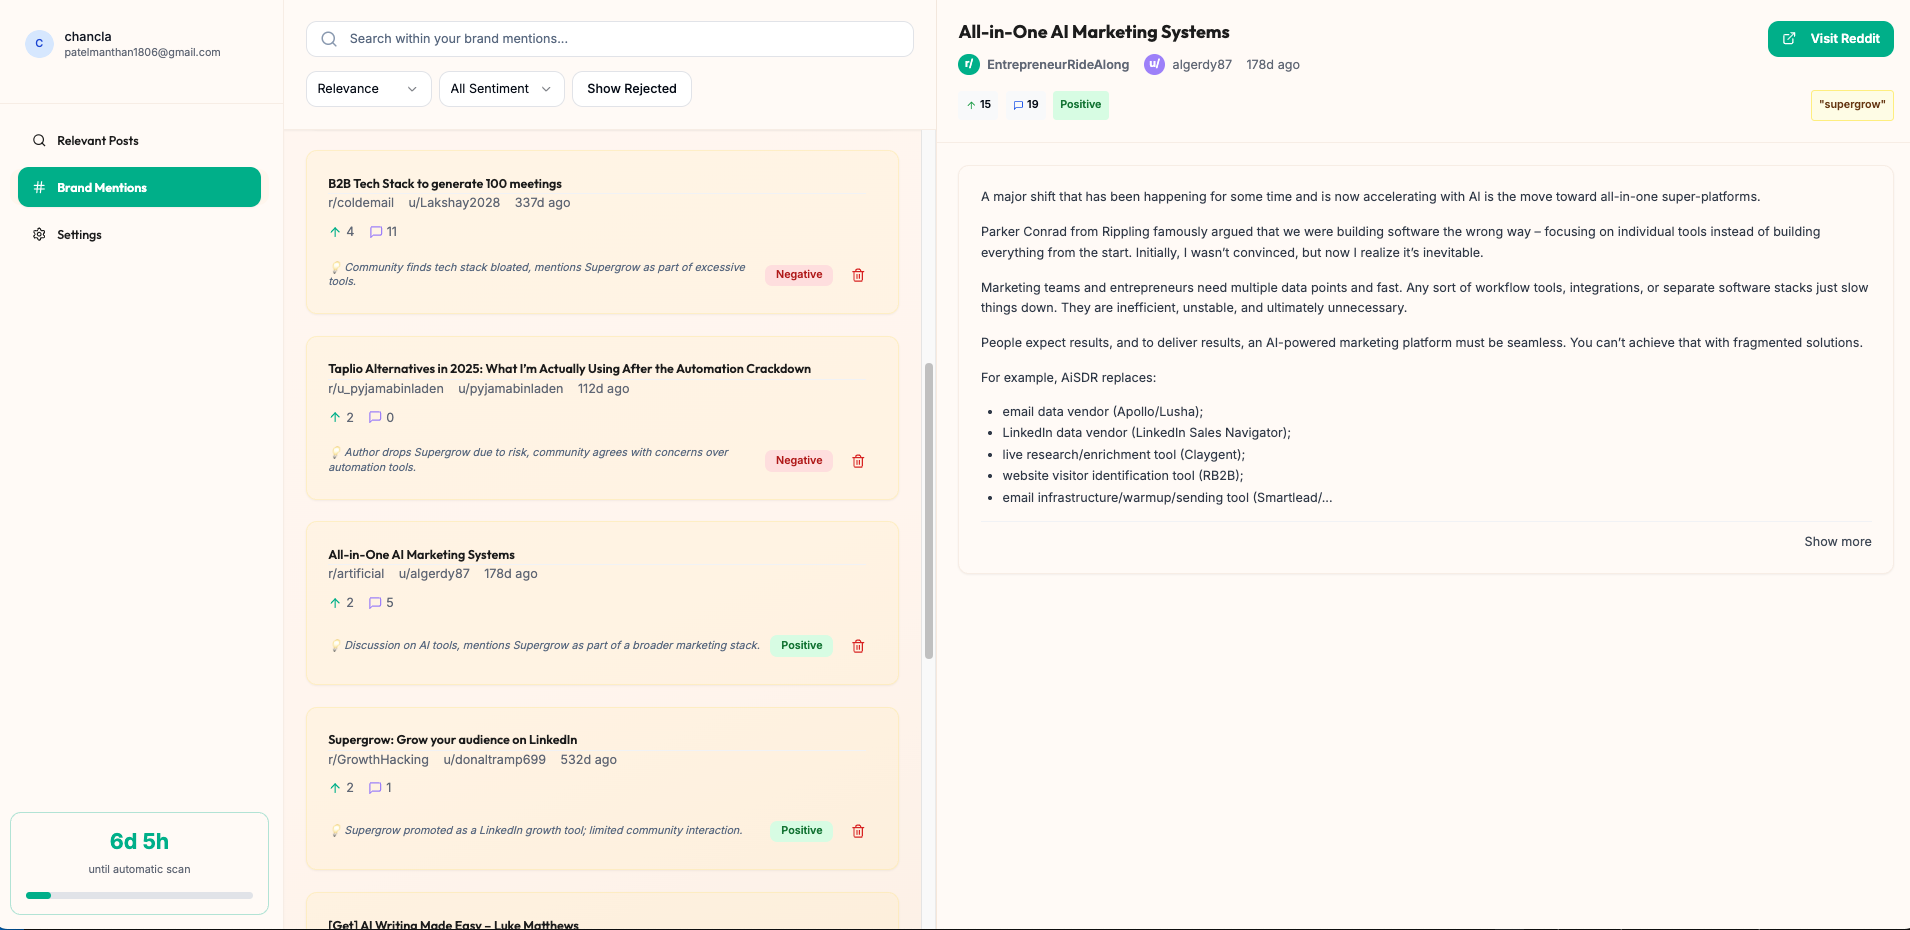Click the chancla user avatar circle
Screen dimensions: 1910x930
click(39, 44)
